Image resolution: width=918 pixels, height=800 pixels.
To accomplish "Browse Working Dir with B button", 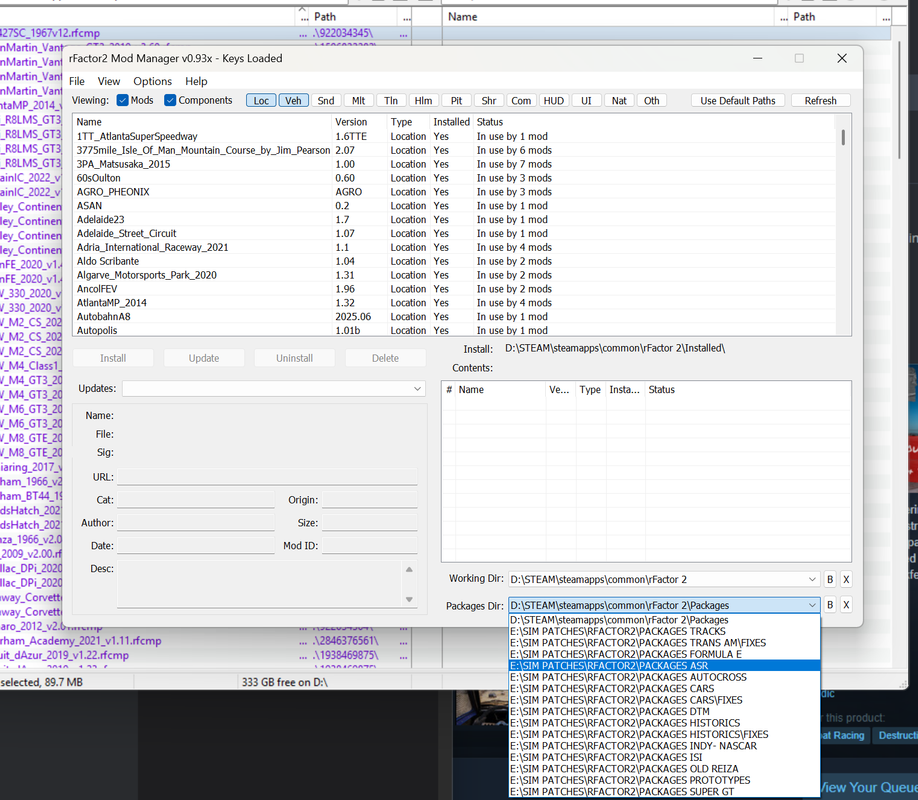I will [x=830, y=579].
